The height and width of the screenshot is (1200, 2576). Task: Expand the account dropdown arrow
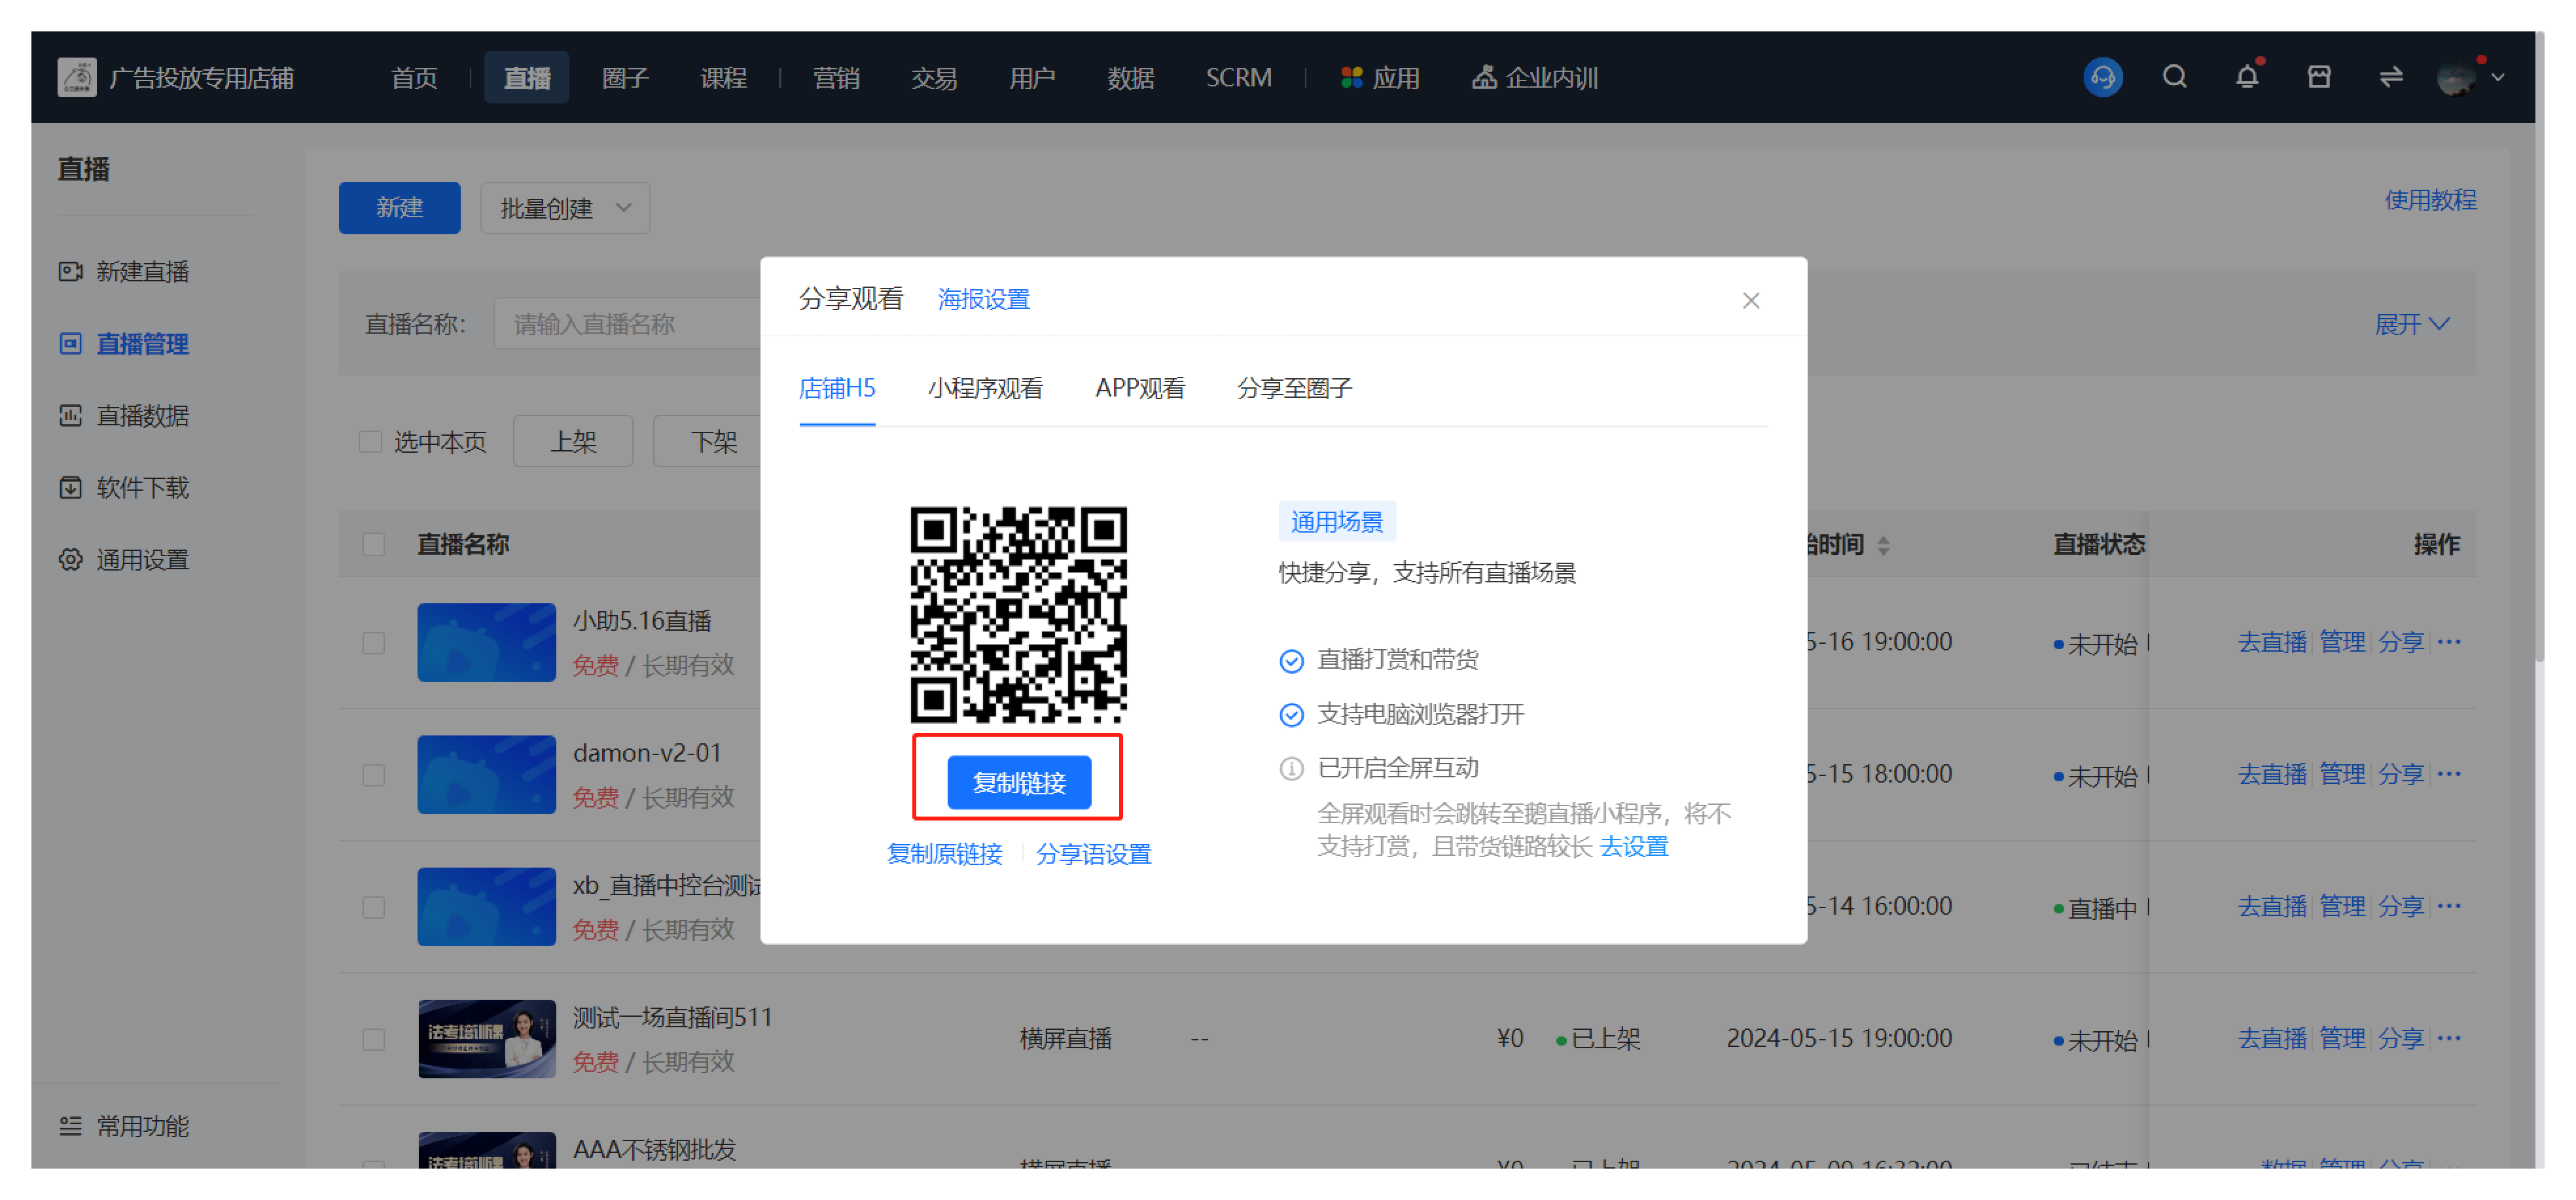2498,77
